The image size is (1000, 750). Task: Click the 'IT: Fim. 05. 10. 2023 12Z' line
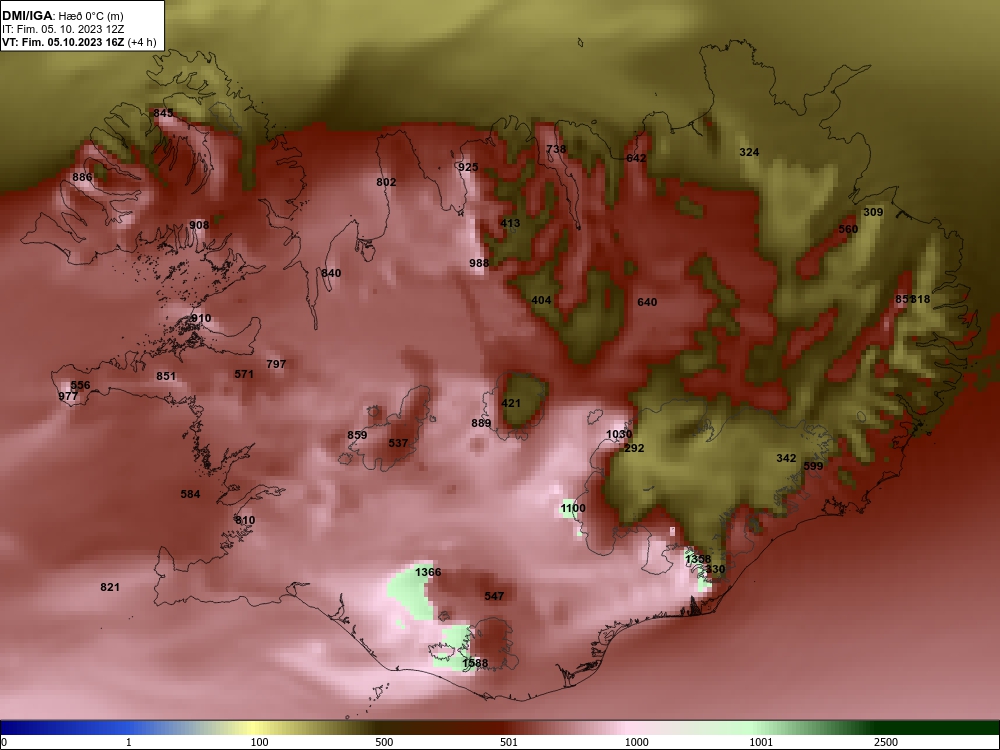tap(63, 29)
